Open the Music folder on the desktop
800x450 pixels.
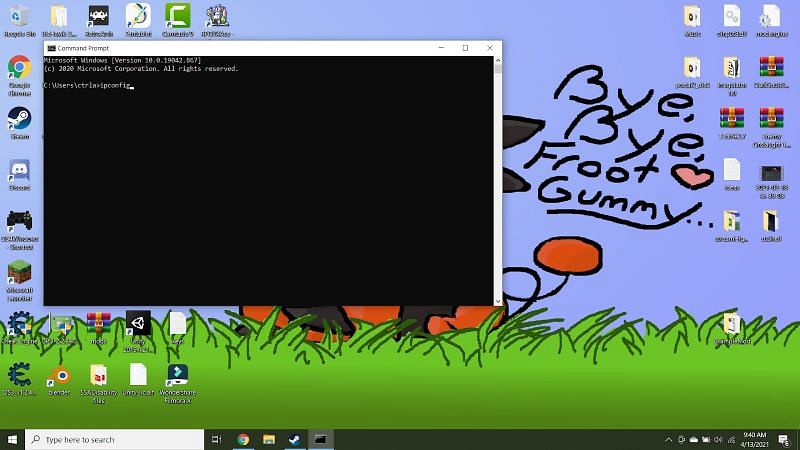tap(692, 16)
